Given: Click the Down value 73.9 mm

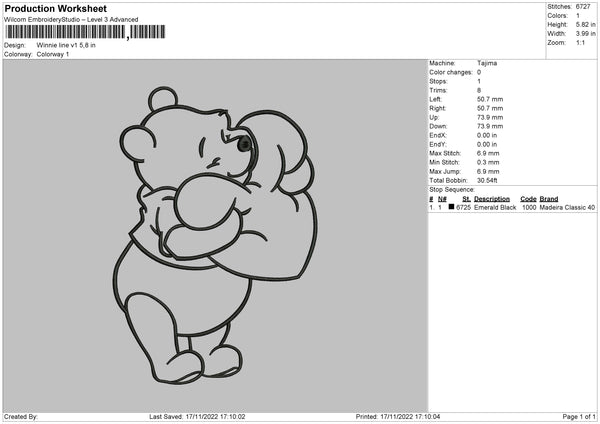Looking at the screenshot, I should pos(490,126).
